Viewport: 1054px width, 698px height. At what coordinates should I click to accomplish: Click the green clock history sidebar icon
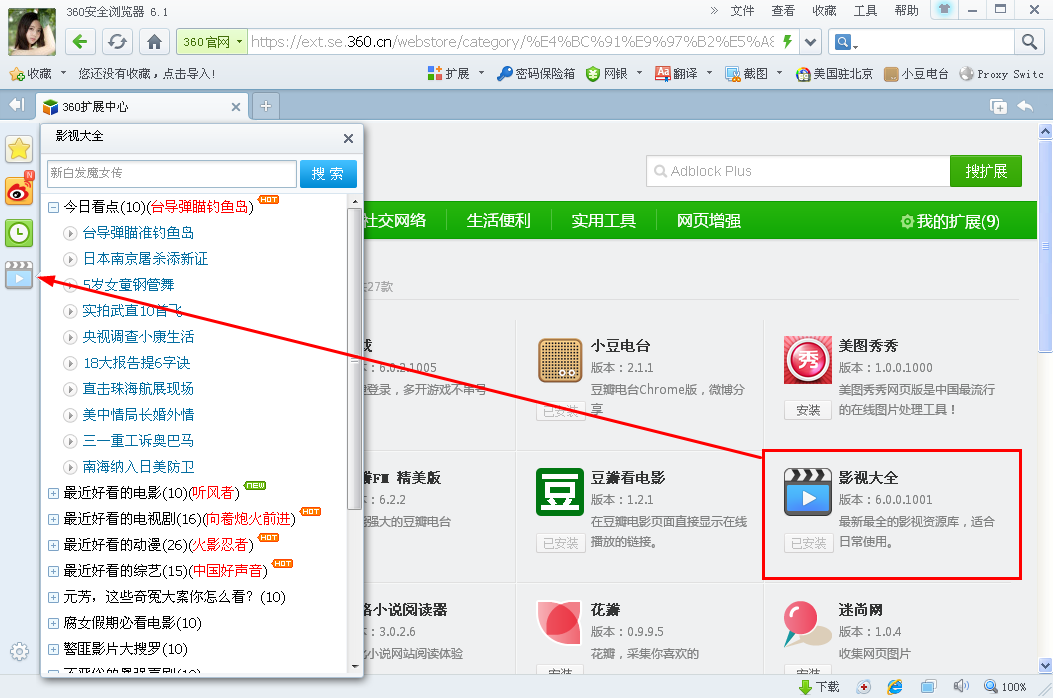pos(19,233)
